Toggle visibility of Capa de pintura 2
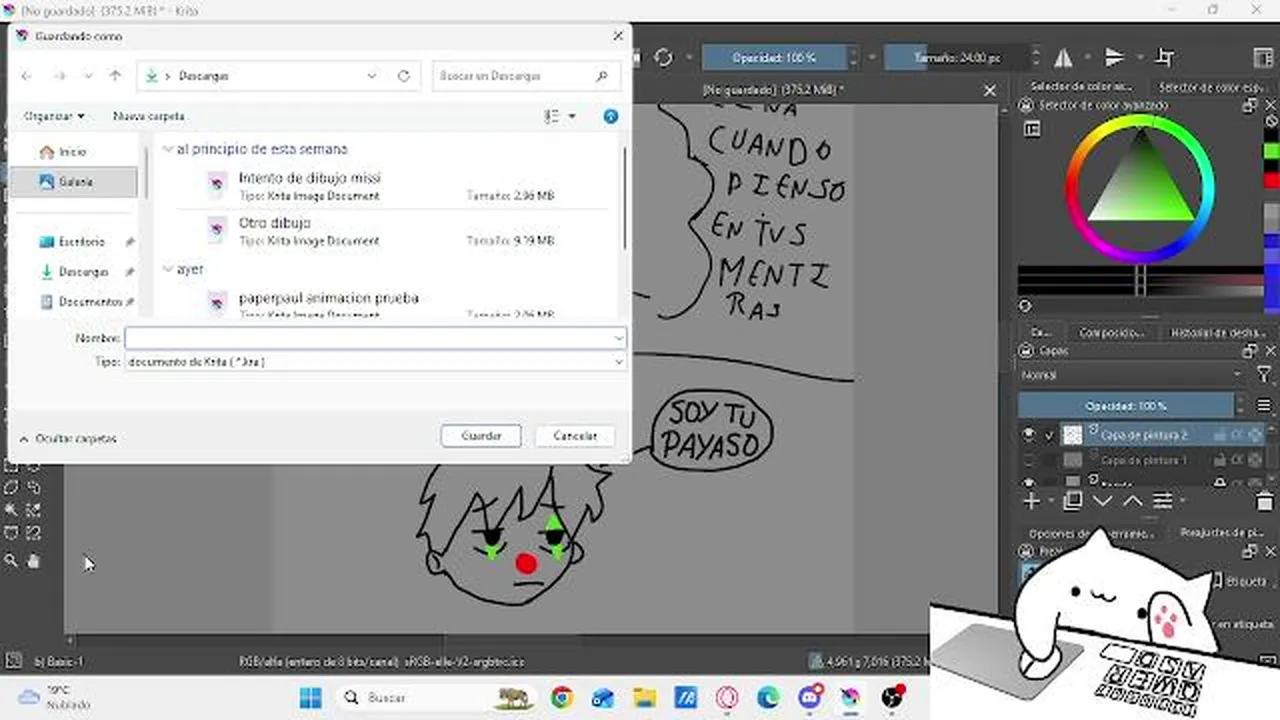Image resolution: width=1280 pixels, height=720 pixels. pos(1028,435)
